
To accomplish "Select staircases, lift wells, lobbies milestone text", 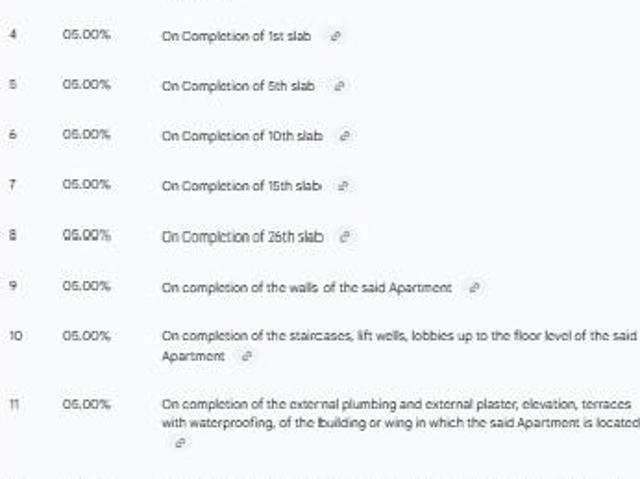I will pyautogui.click(x=398, y=336).
